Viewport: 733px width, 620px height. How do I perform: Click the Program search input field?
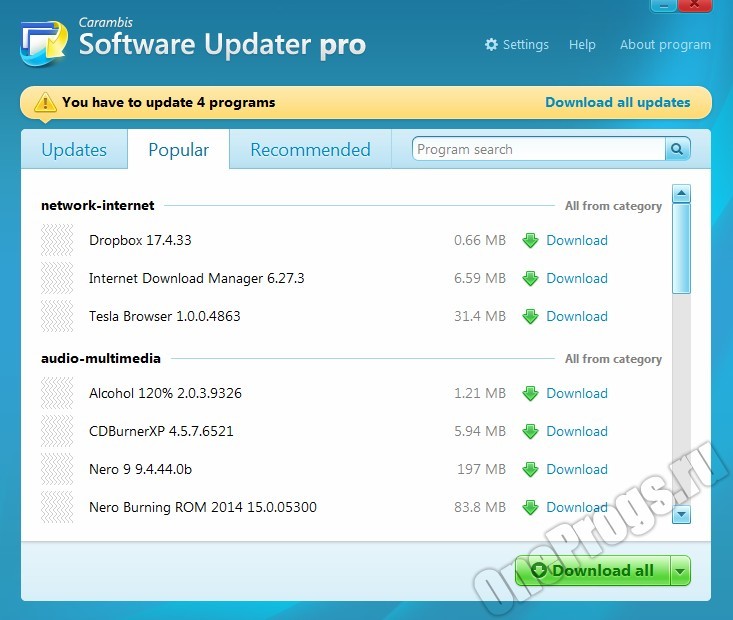[539, 149]
